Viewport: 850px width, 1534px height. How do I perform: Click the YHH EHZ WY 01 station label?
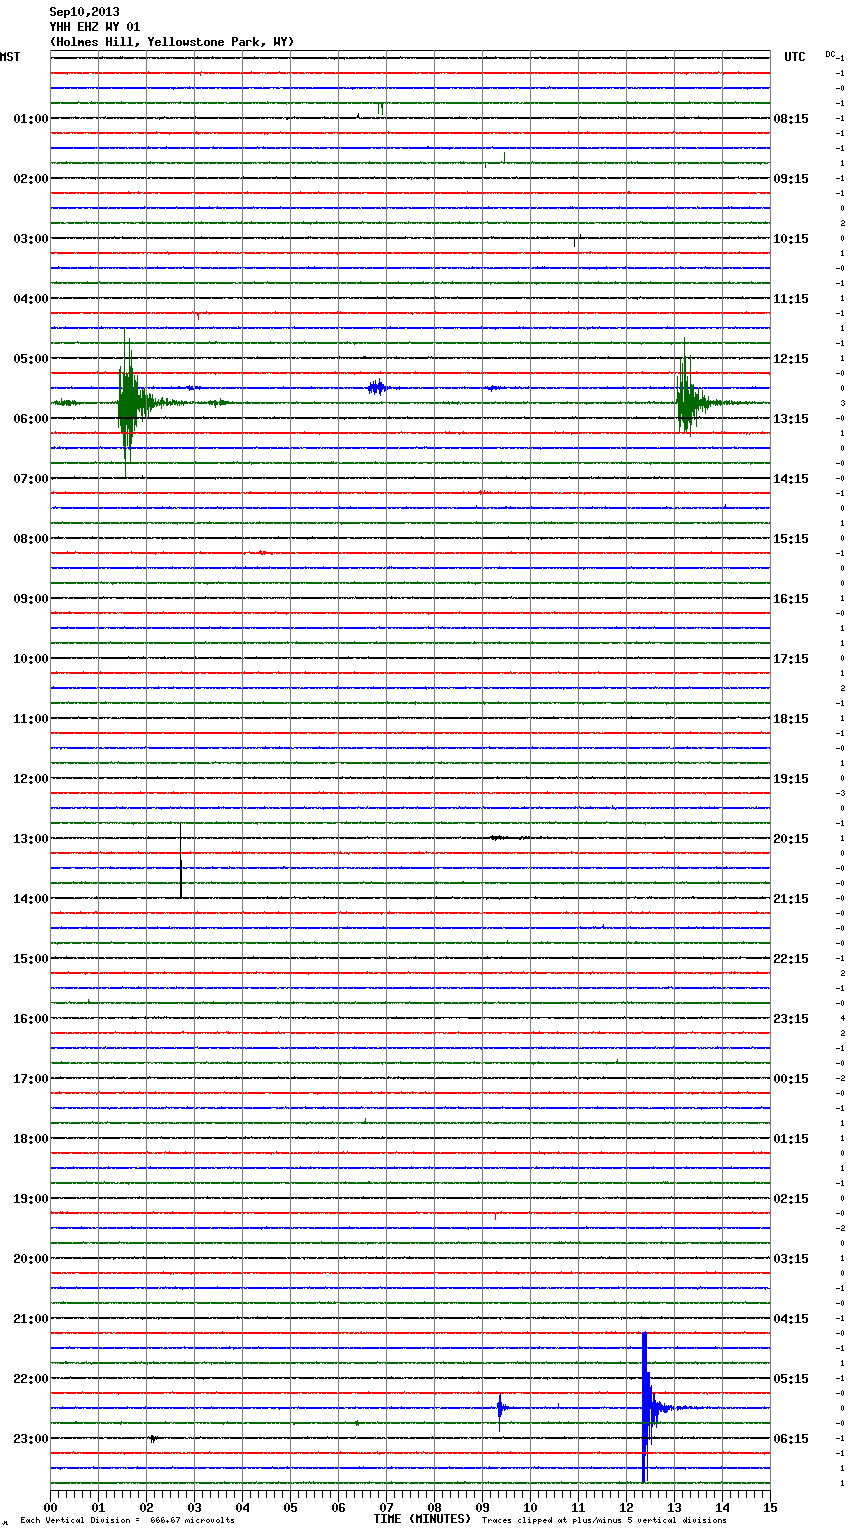click(x=95, y=27)
